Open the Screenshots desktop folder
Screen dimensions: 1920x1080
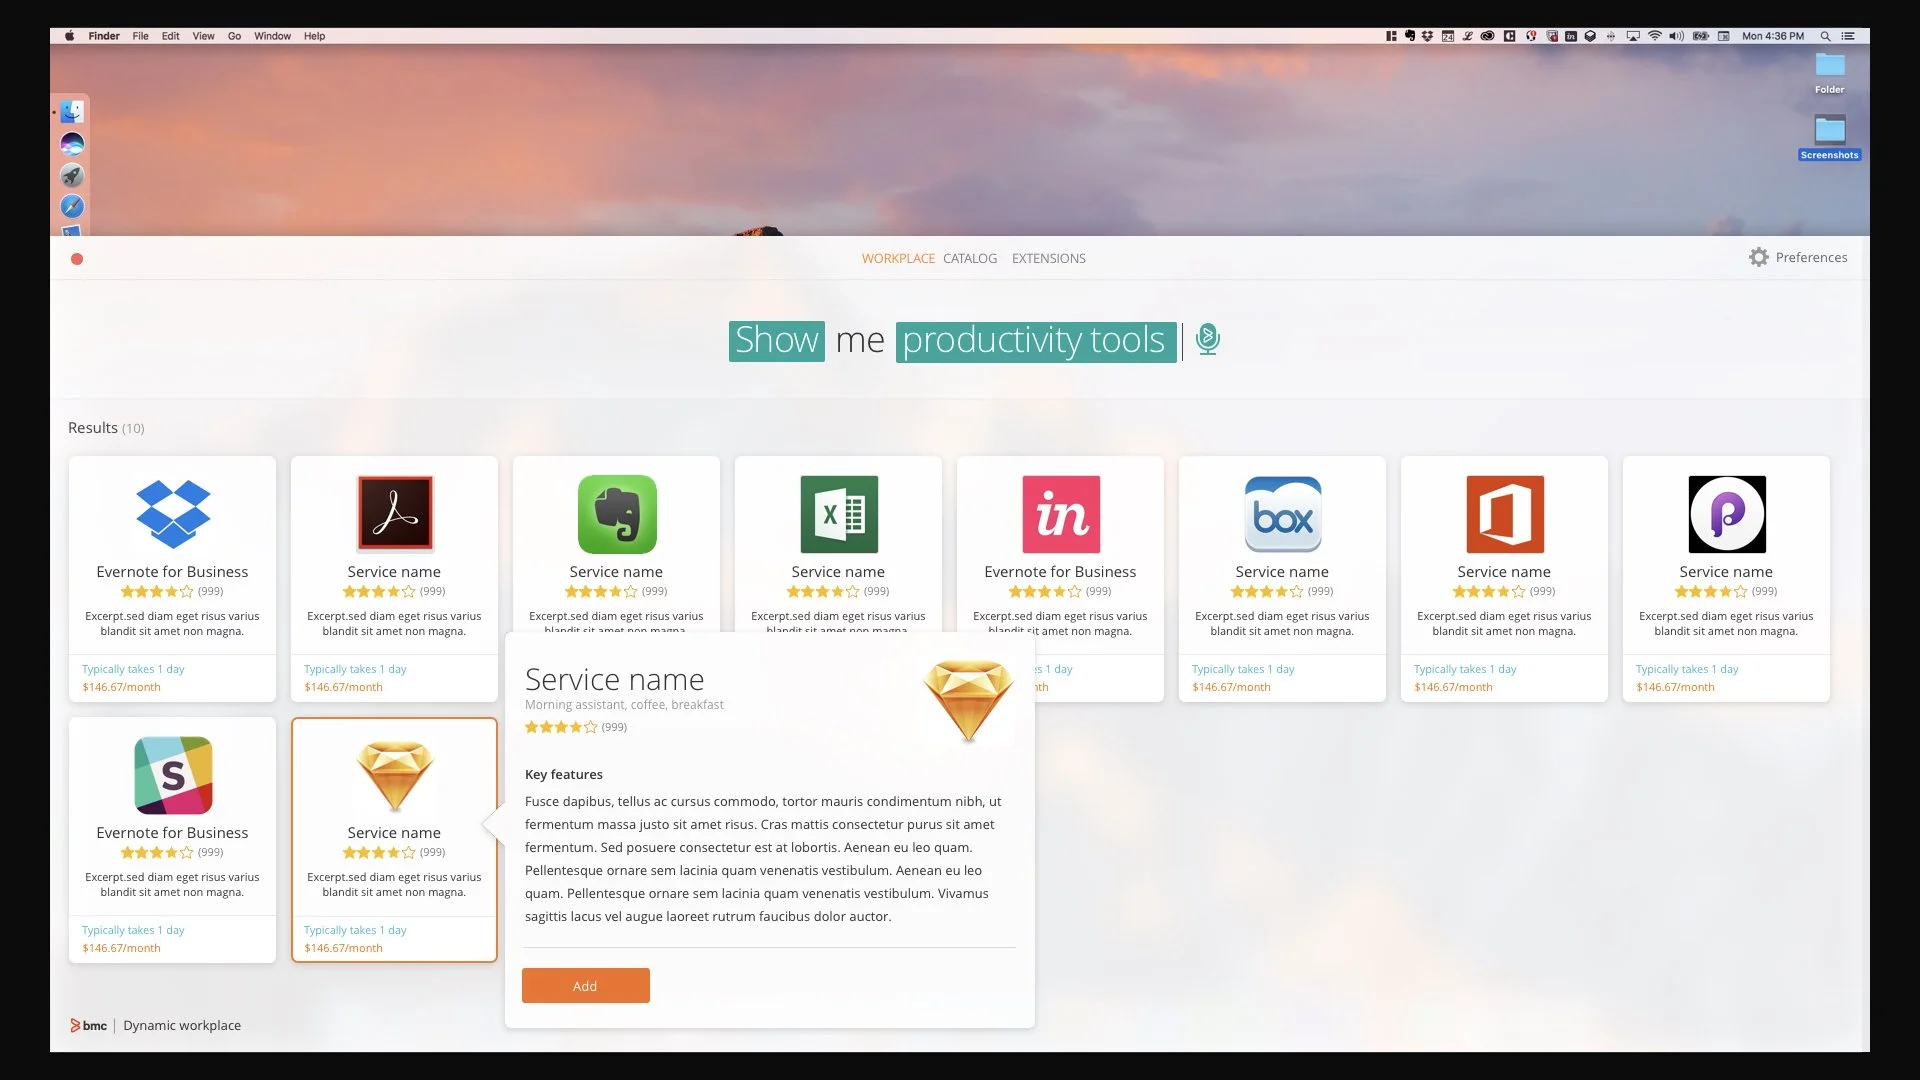point(1829,130)
